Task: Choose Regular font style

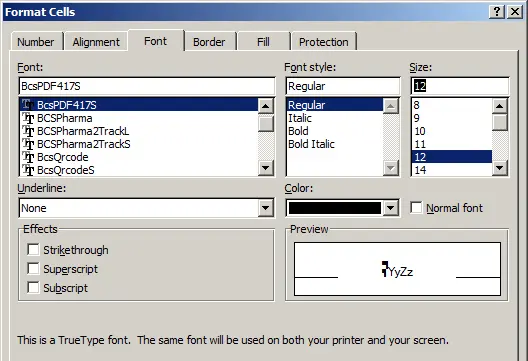Action: [x=335, y=105]
